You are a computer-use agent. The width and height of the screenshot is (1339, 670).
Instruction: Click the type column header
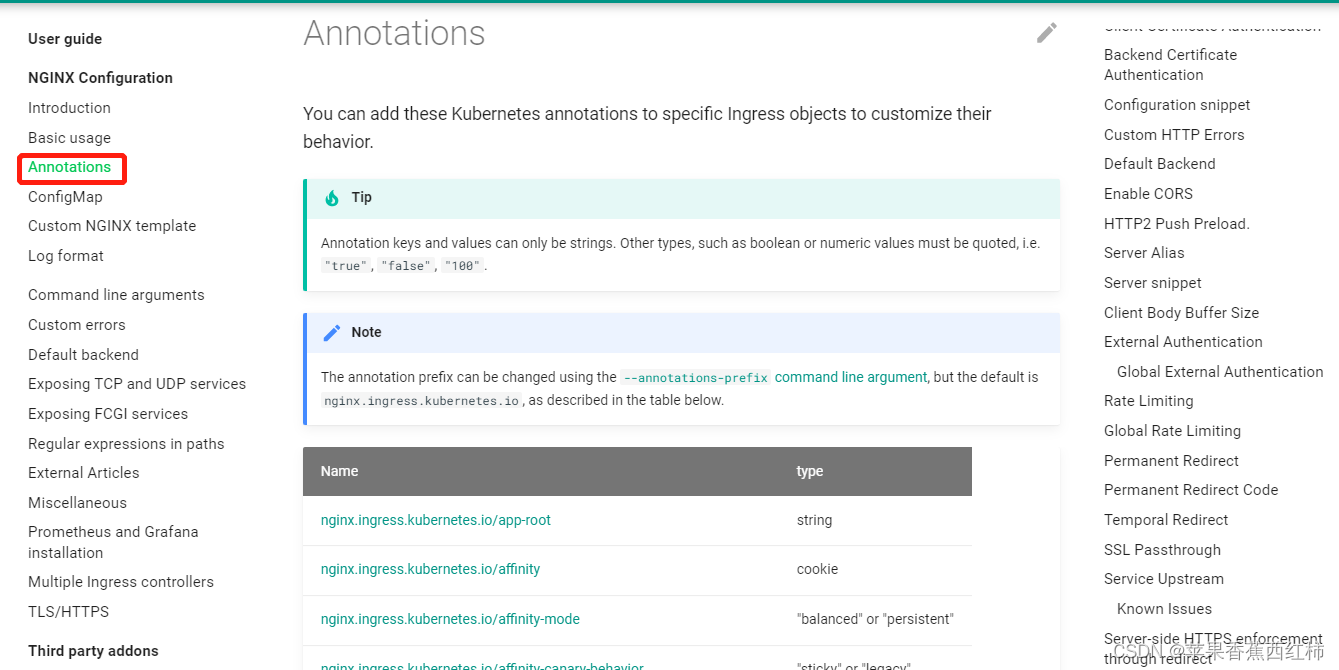(810, 471)
